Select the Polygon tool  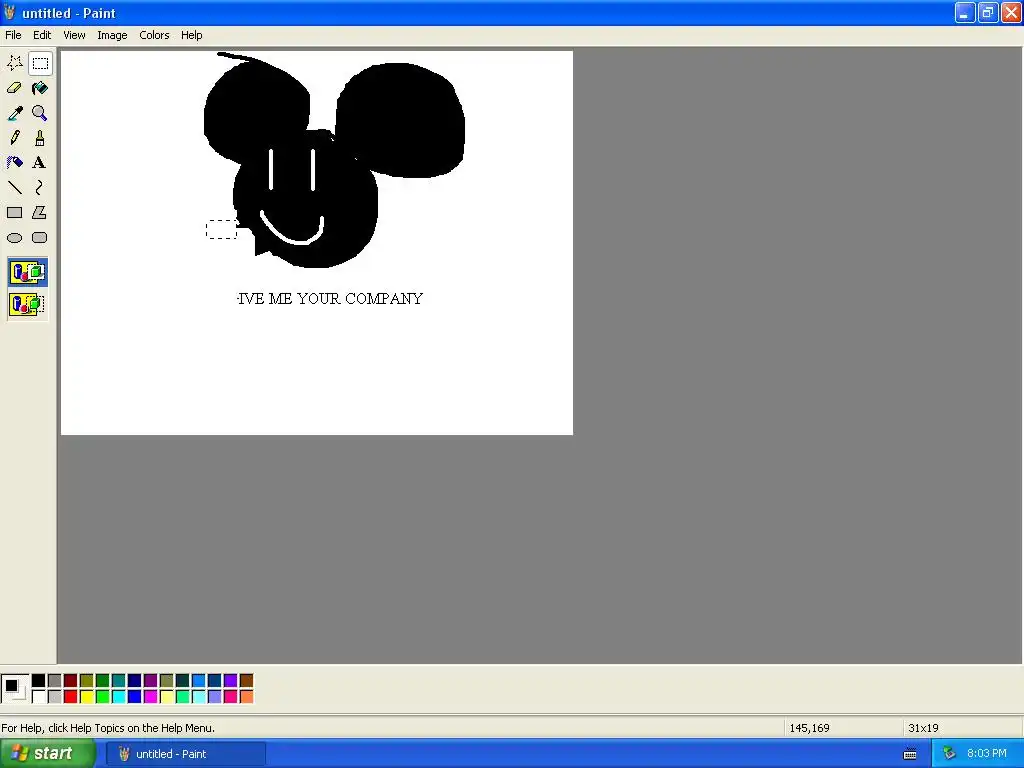click(x=40, y=213)
